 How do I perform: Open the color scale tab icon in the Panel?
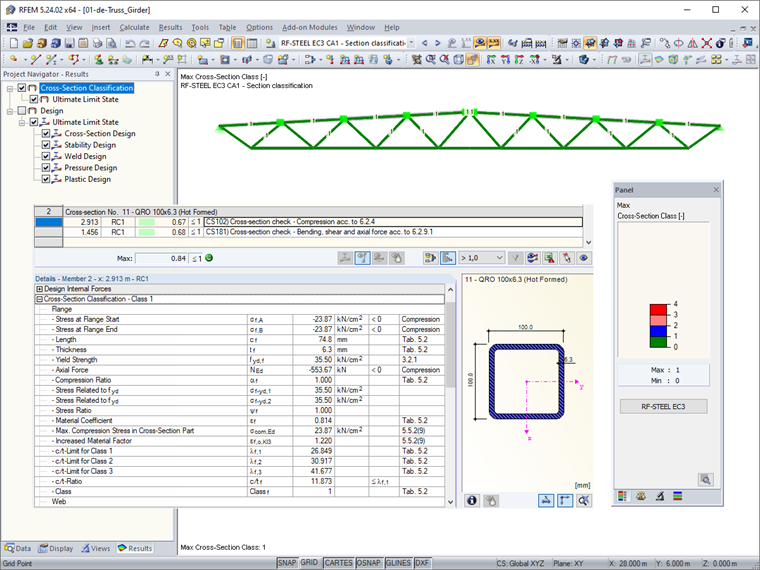pos(622,496)
